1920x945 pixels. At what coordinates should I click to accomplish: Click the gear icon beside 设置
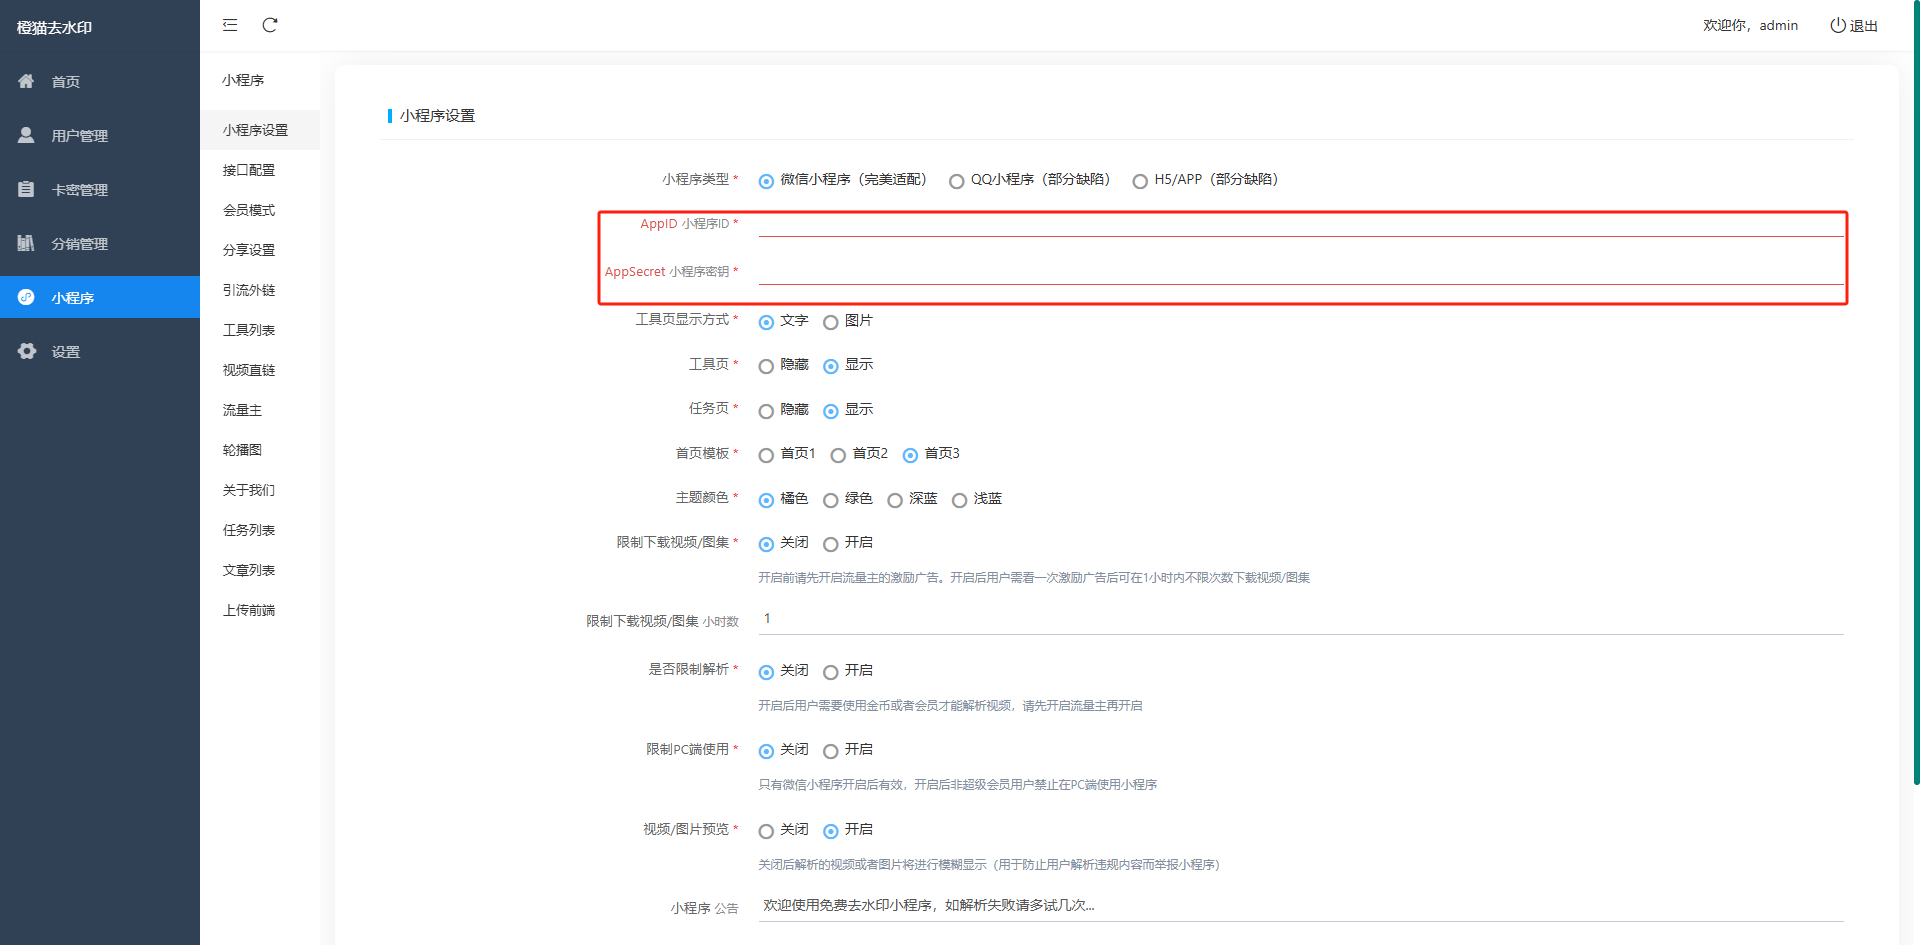click(27, 351)
